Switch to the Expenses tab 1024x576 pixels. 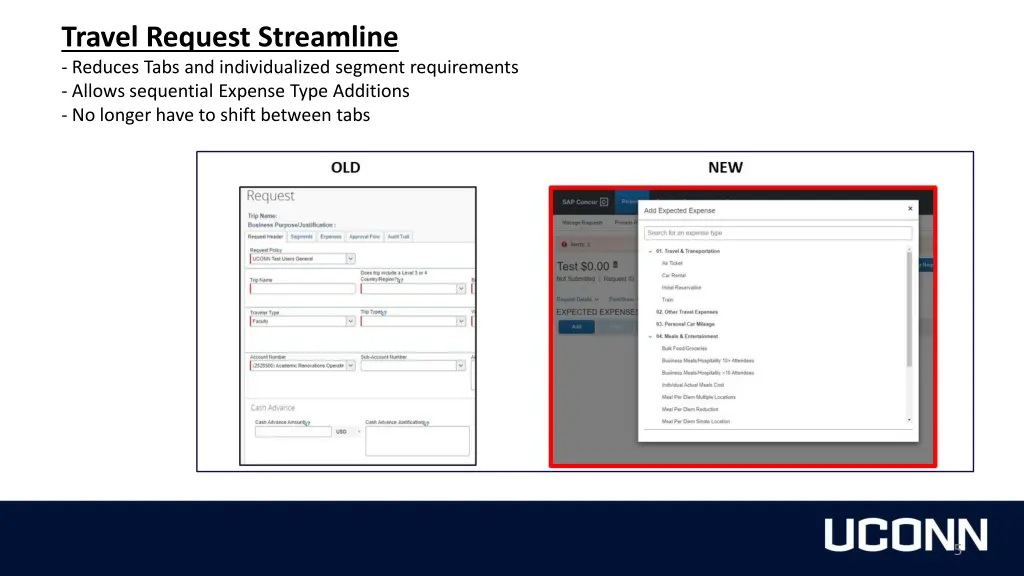pos(330,236)
